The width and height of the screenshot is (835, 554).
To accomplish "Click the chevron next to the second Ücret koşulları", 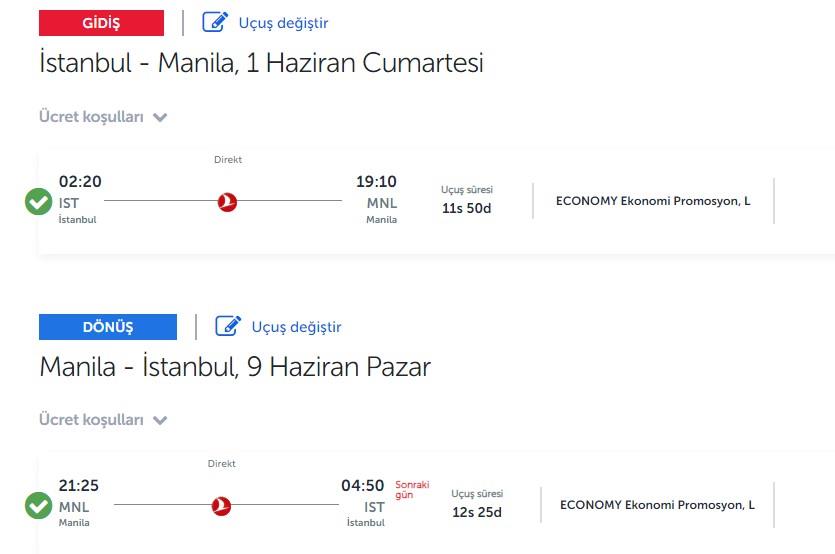I will click(x=160, y=421).
